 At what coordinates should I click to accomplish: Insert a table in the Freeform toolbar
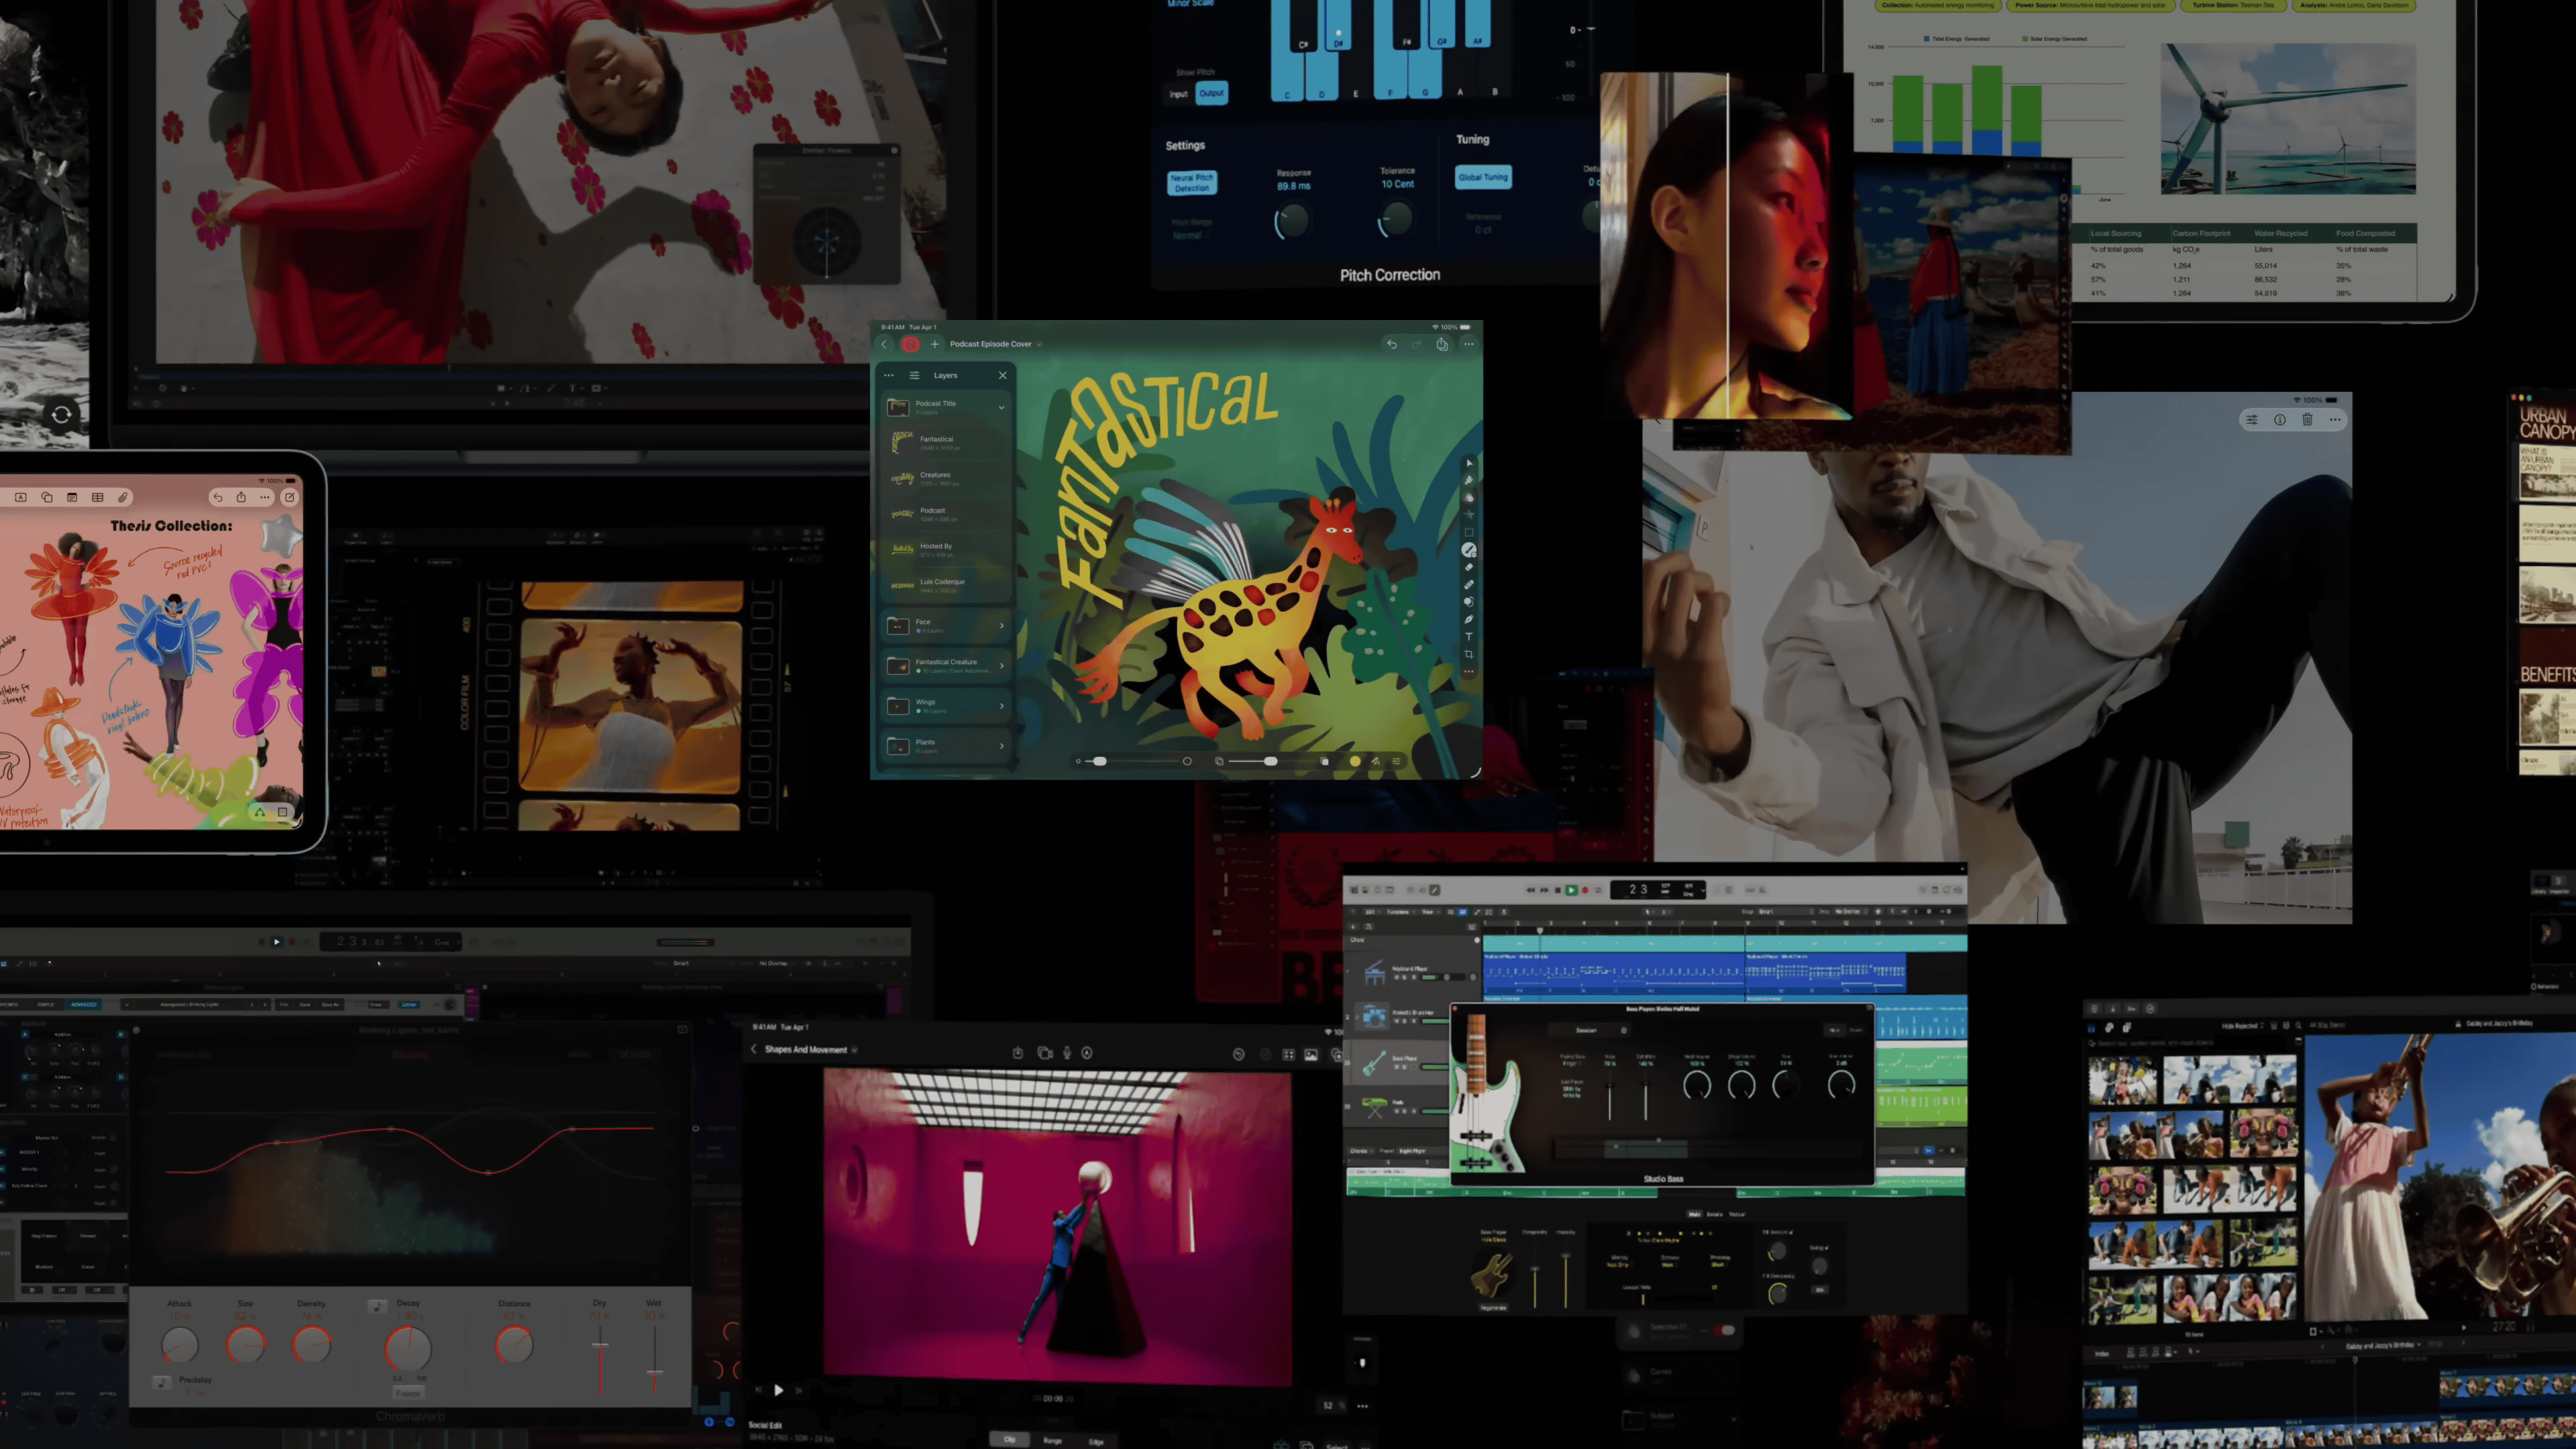click(97, 497)
